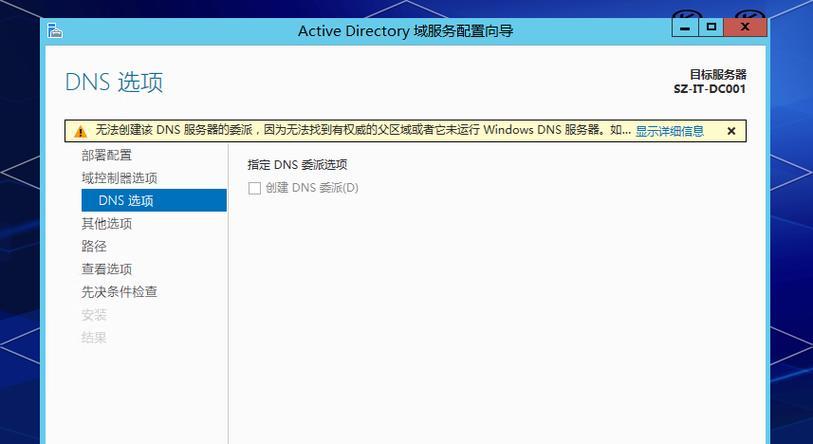Click the disabled 结果 step
813x444 pixels.
pyautogui.click(x=94, y=337)
